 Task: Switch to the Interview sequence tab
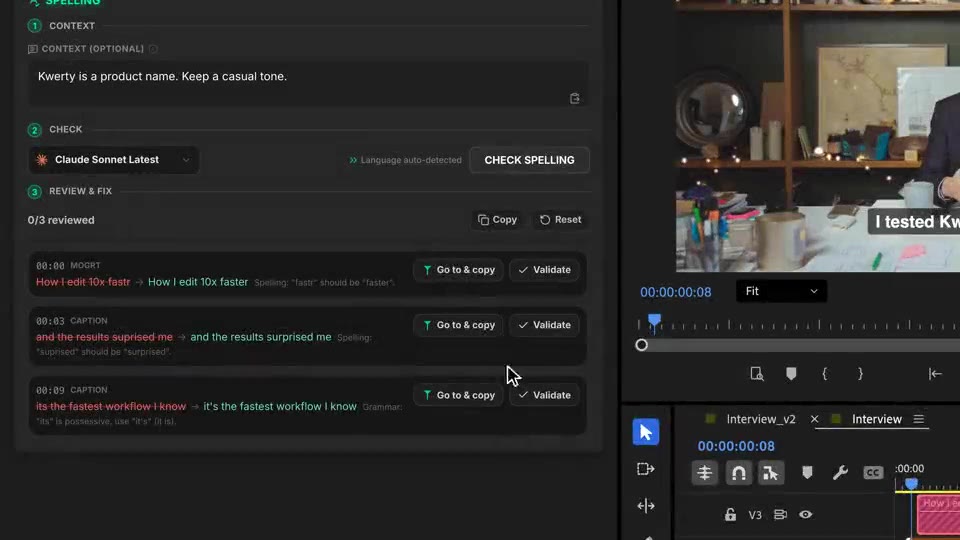point(877,419)
